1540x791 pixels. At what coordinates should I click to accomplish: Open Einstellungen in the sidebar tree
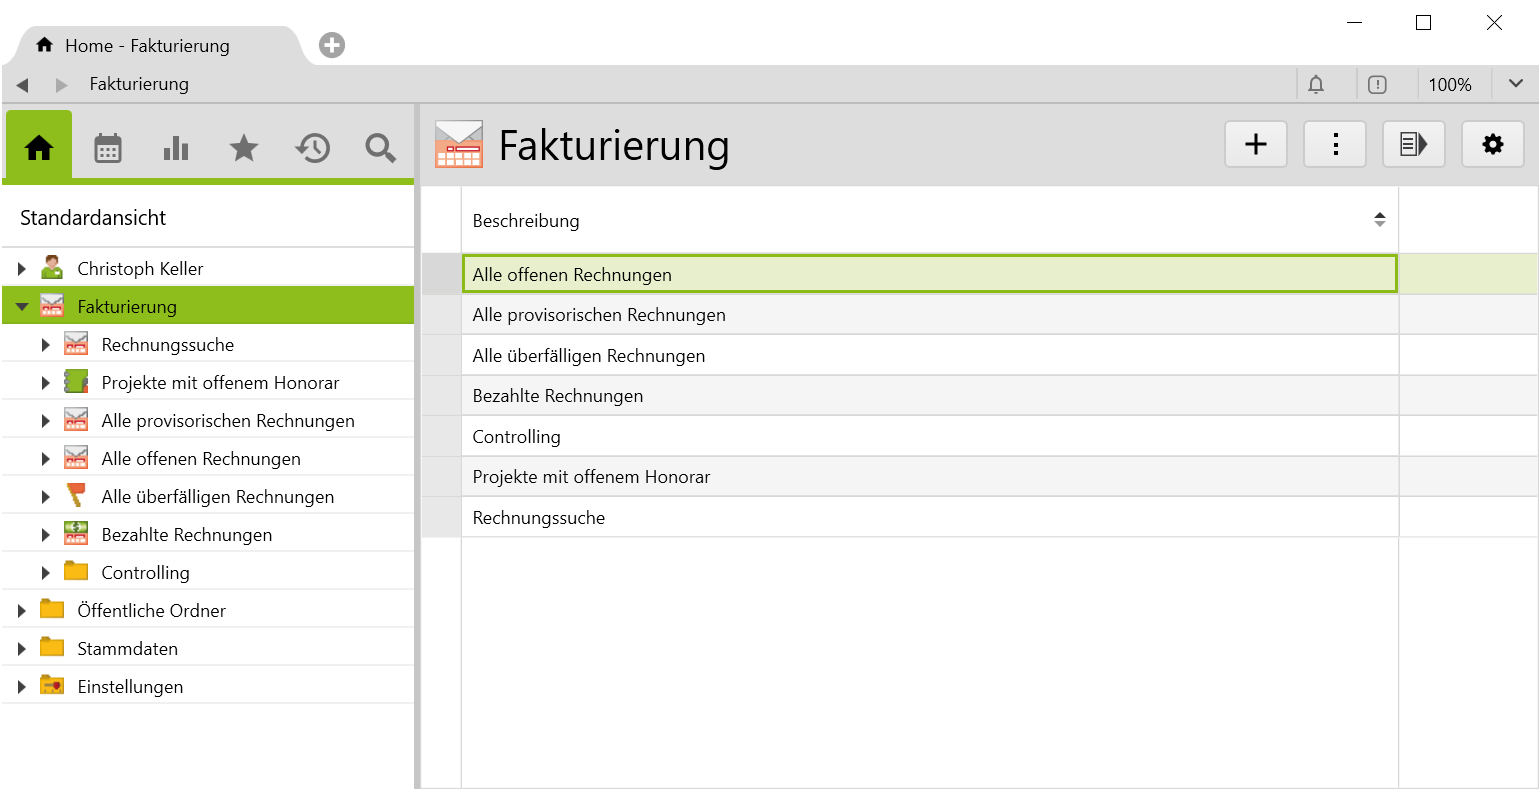tap(130, 687)
